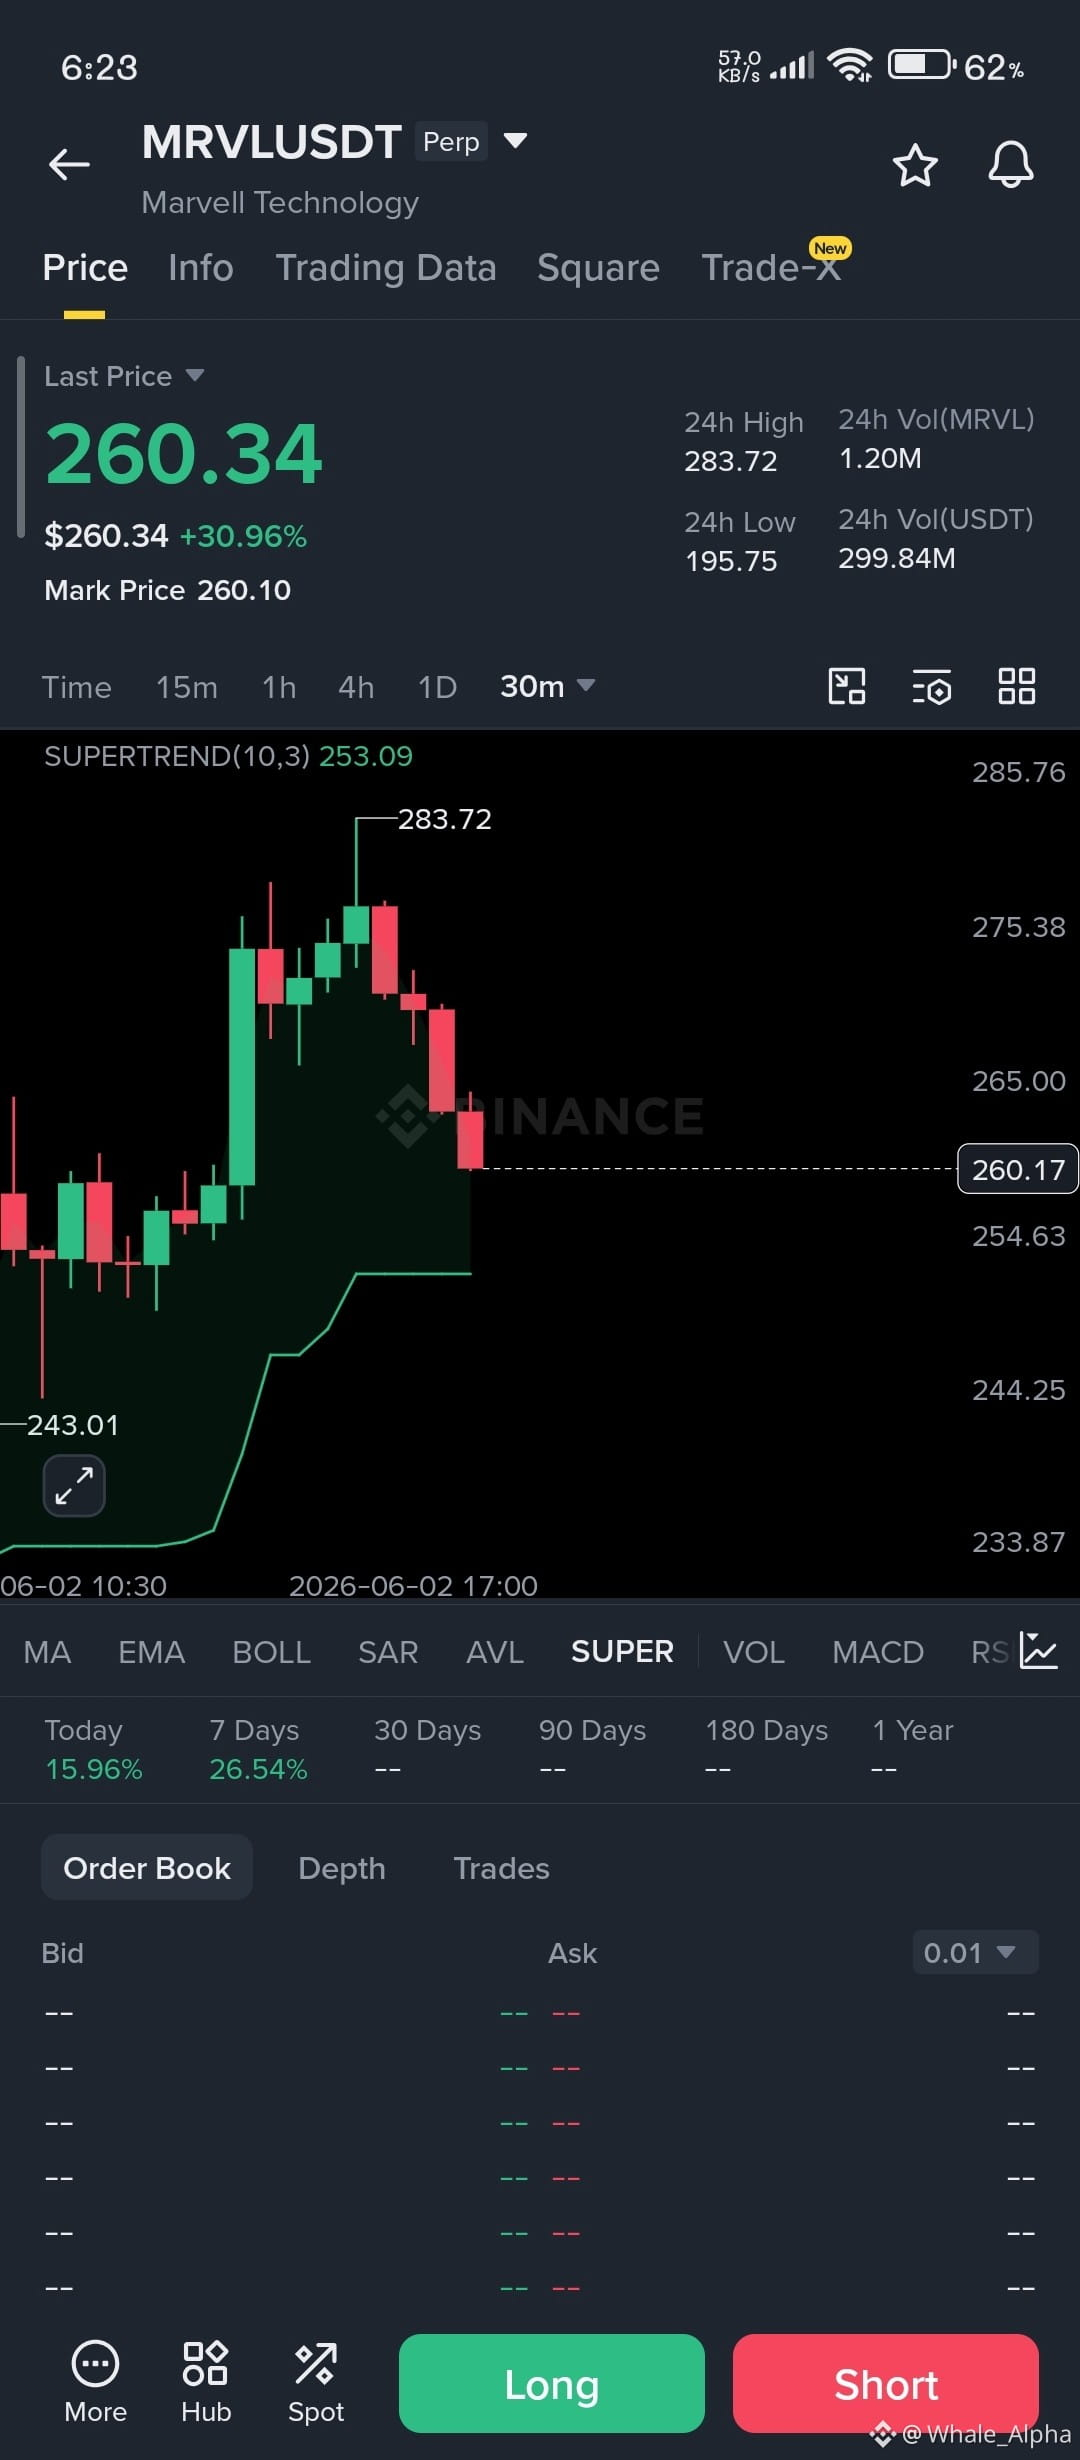Tap the Long button

(552, 2384)
